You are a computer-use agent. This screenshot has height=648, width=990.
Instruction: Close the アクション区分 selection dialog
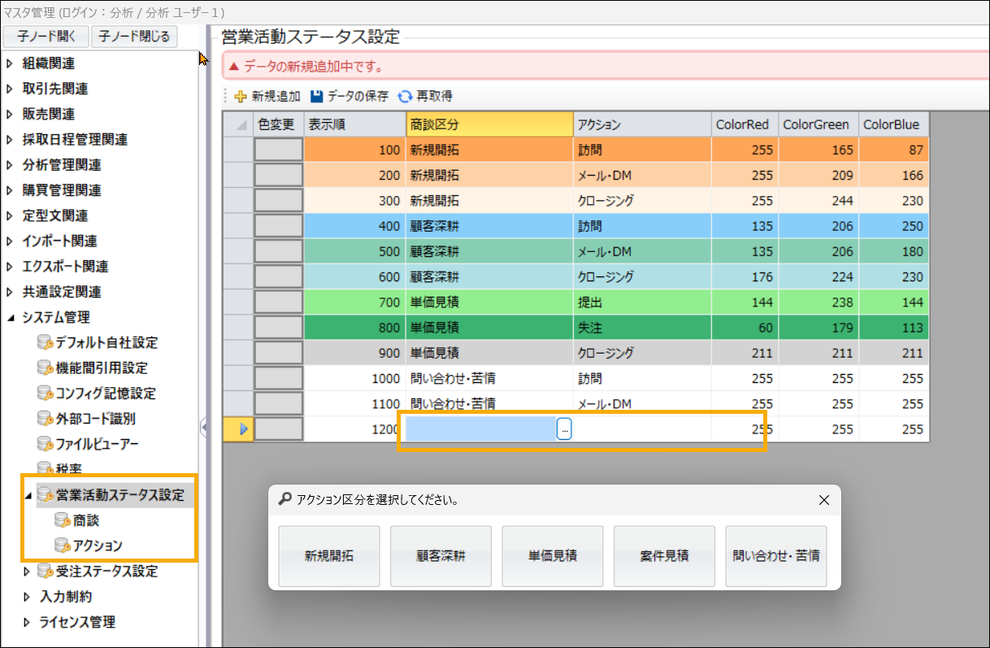824,500
